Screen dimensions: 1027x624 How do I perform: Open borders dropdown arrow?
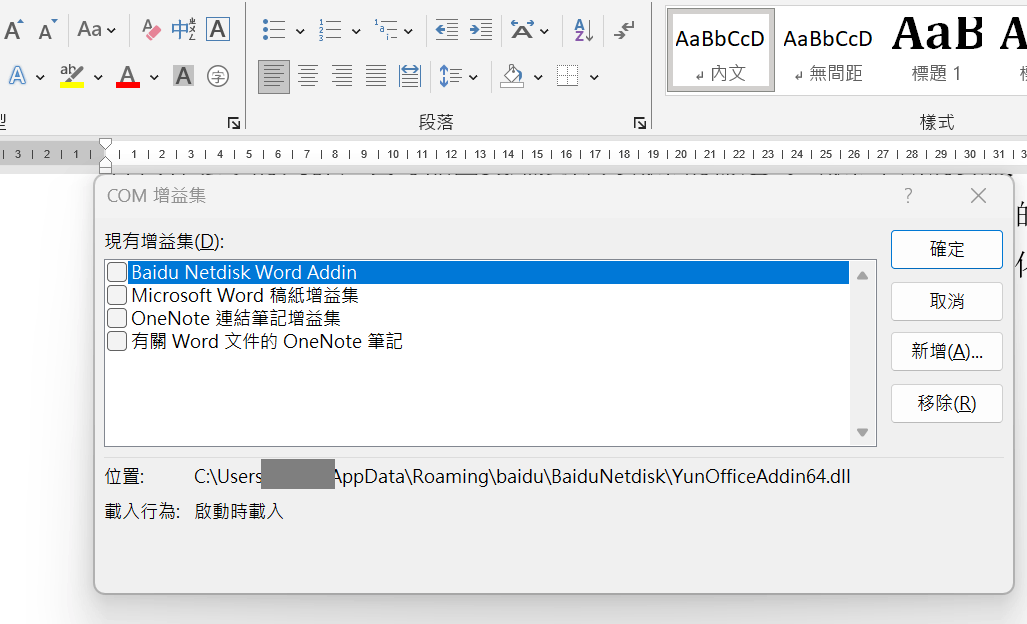(x=594, y=77)
